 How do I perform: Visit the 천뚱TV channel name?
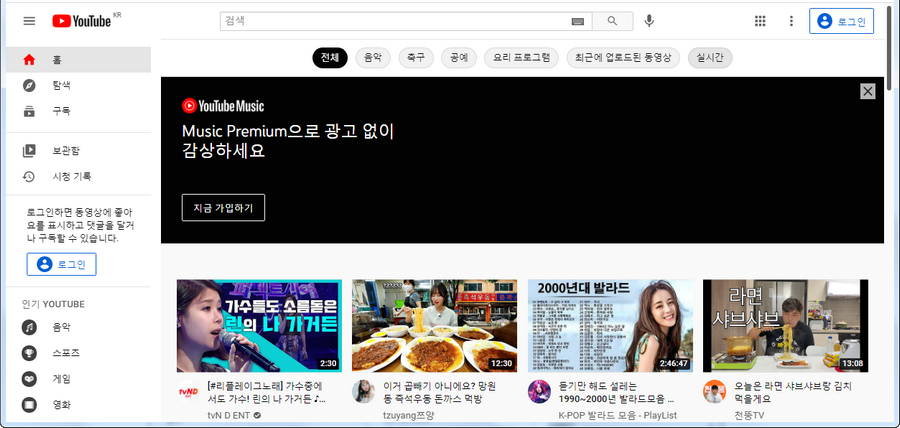[x=749, y=415]
